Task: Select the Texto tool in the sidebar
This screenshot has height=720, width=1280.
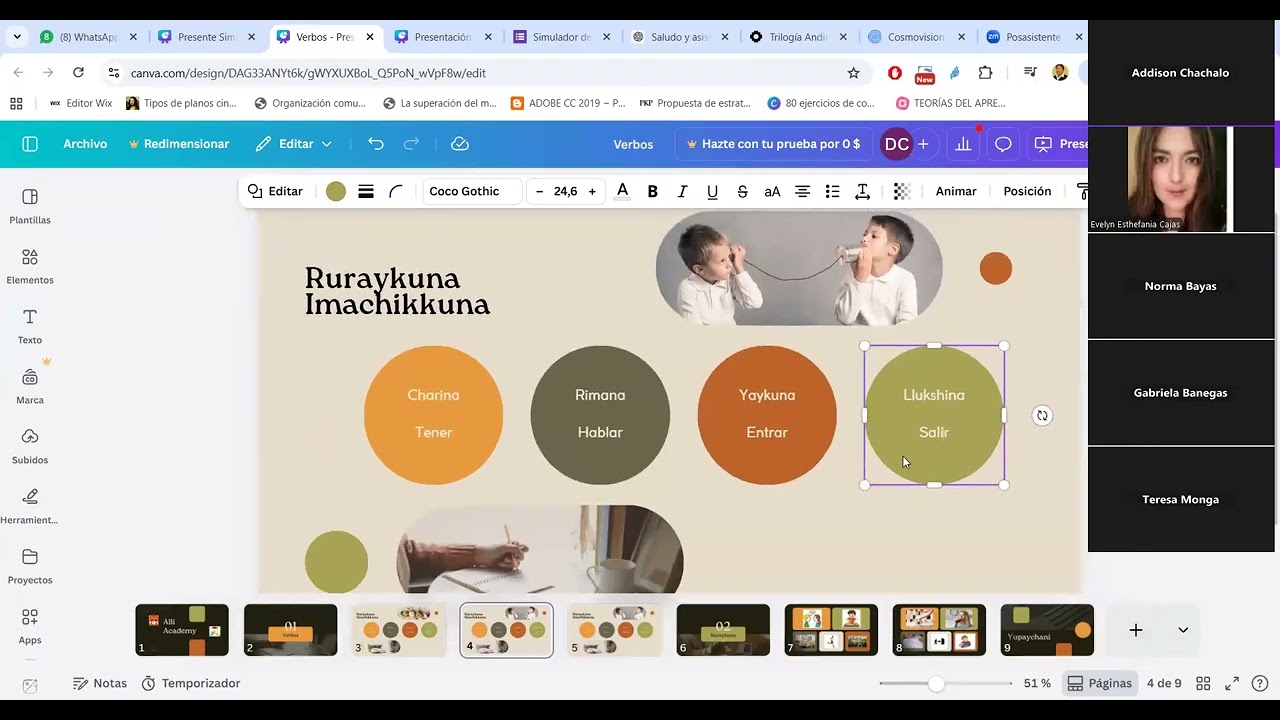Action: (x=30, y=327)
